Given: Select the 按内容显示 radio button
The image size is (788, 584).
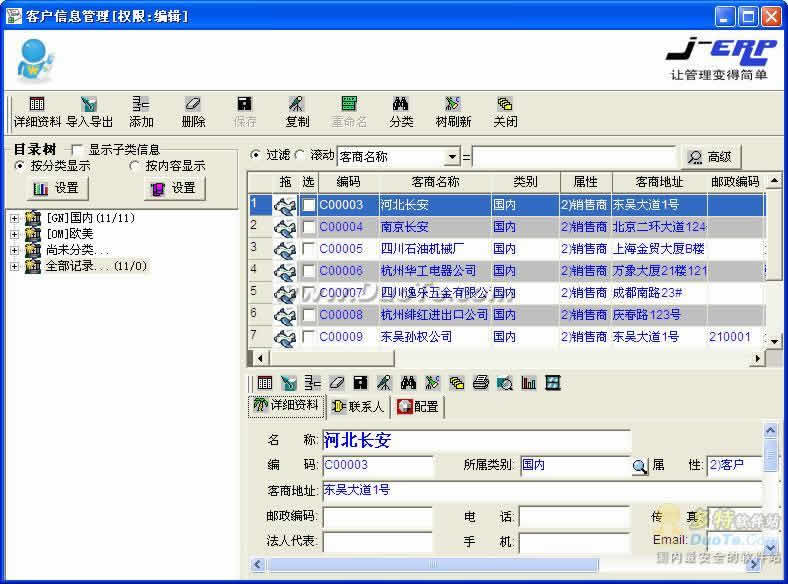Looking at the screenshot, I should point(135,166).
